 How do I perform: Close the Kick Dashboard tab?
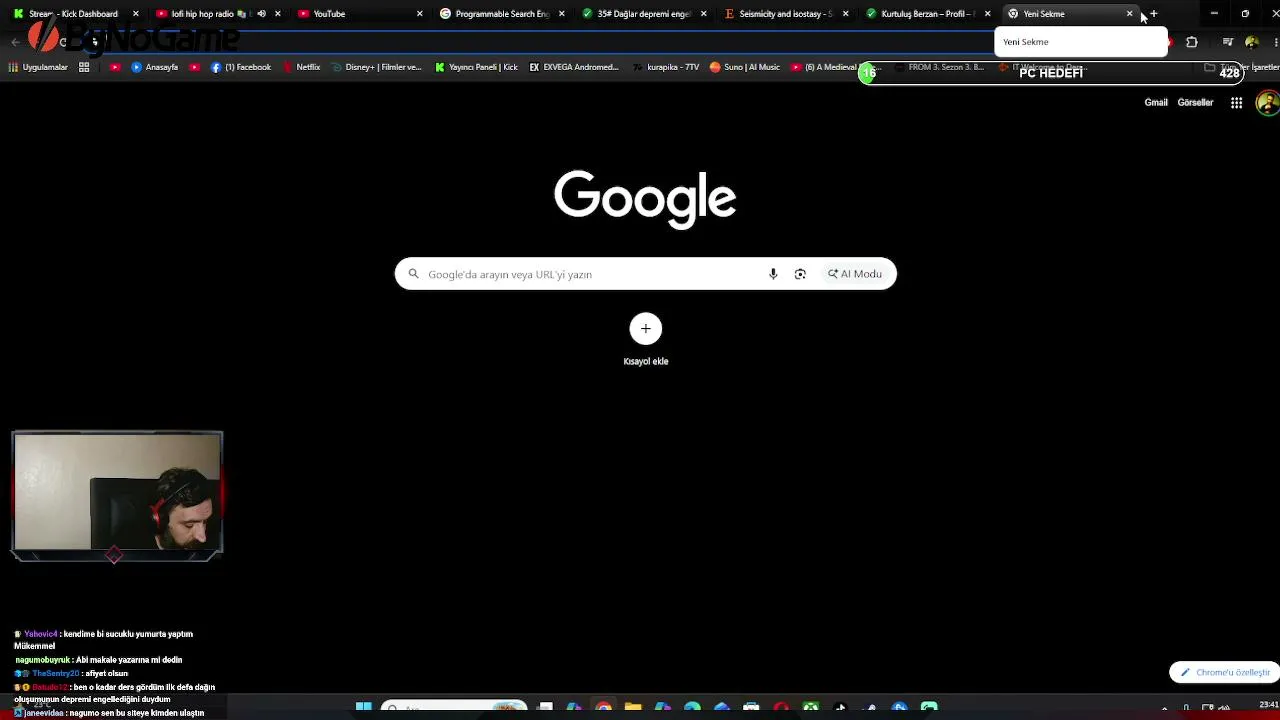[x=136, y=14]
